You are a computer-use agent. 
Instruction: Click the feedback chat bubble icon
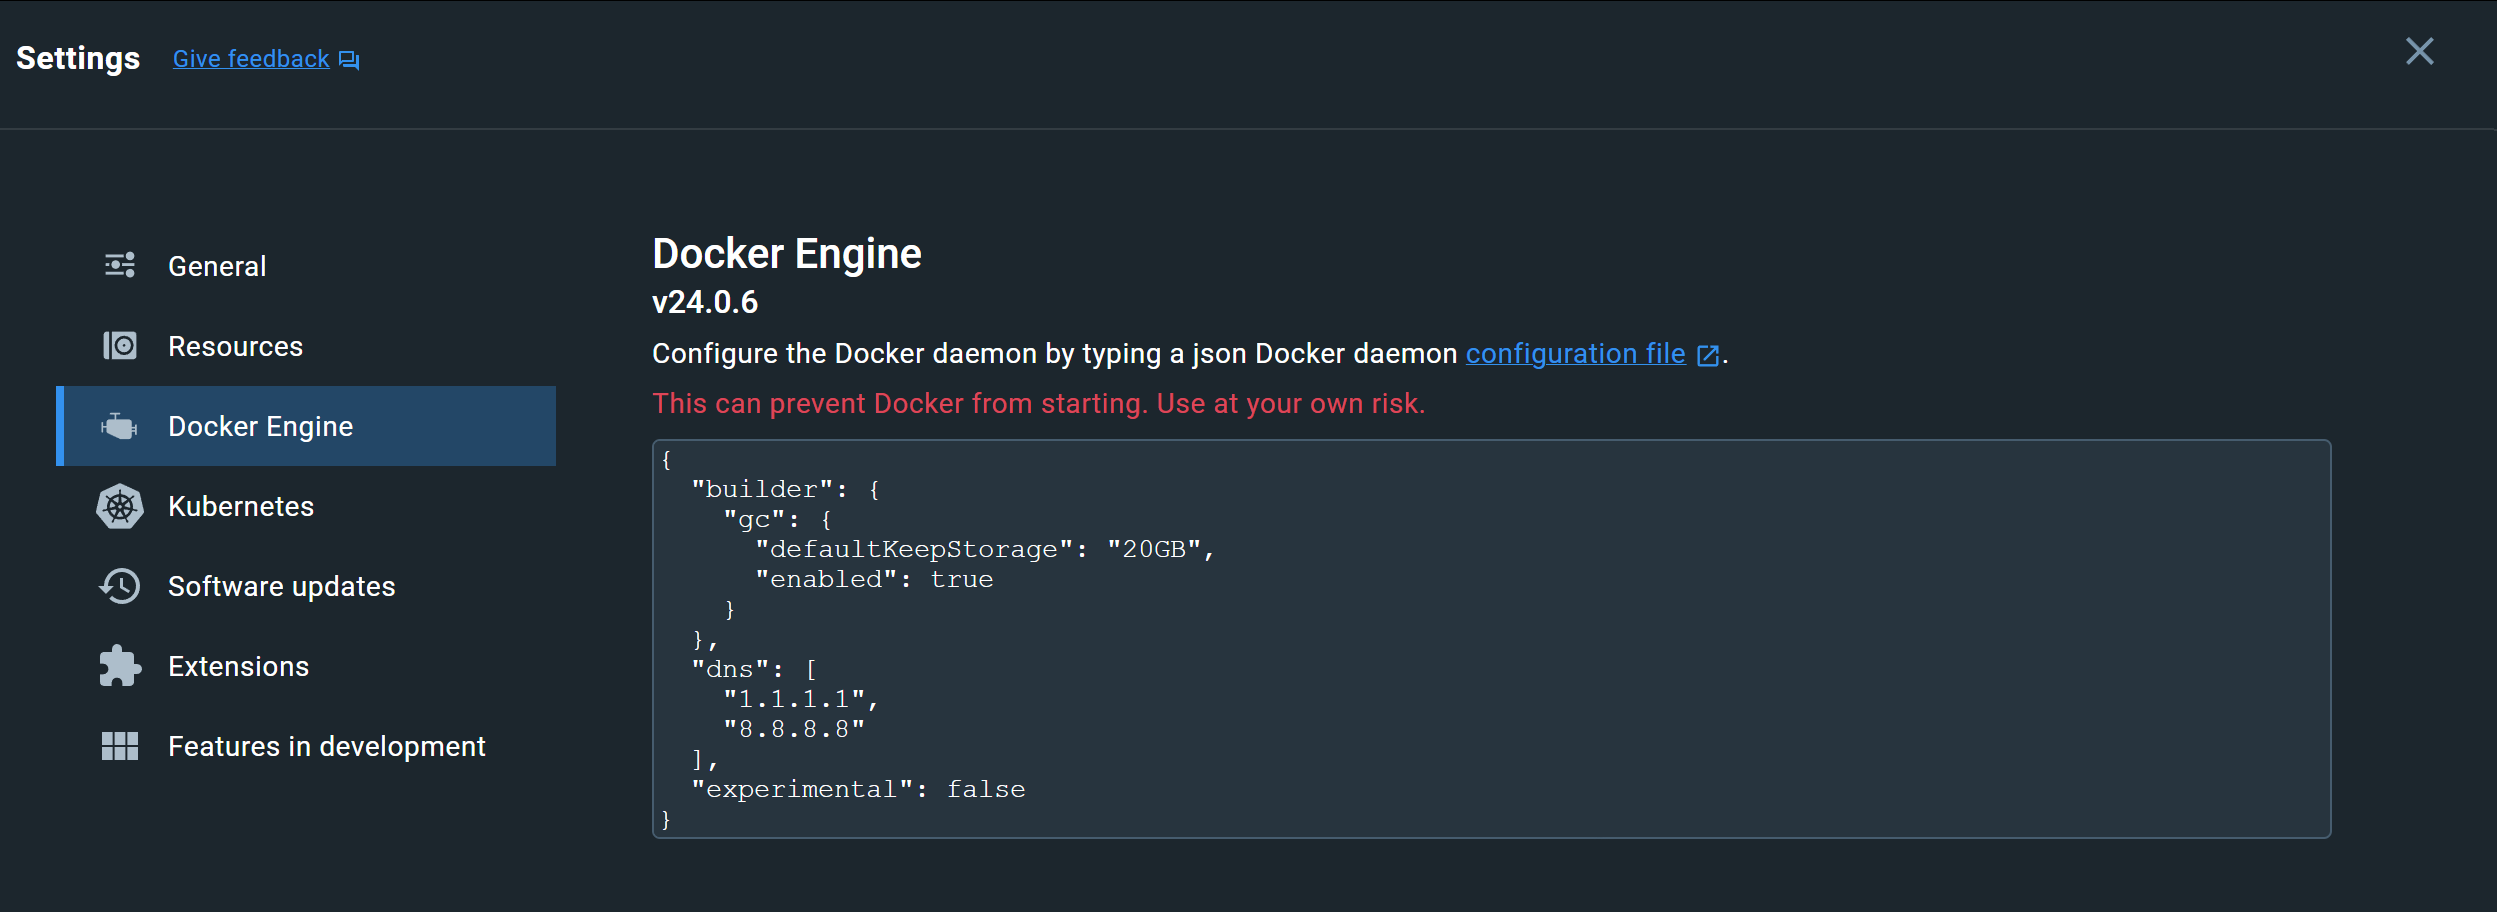tap(349, 60)
